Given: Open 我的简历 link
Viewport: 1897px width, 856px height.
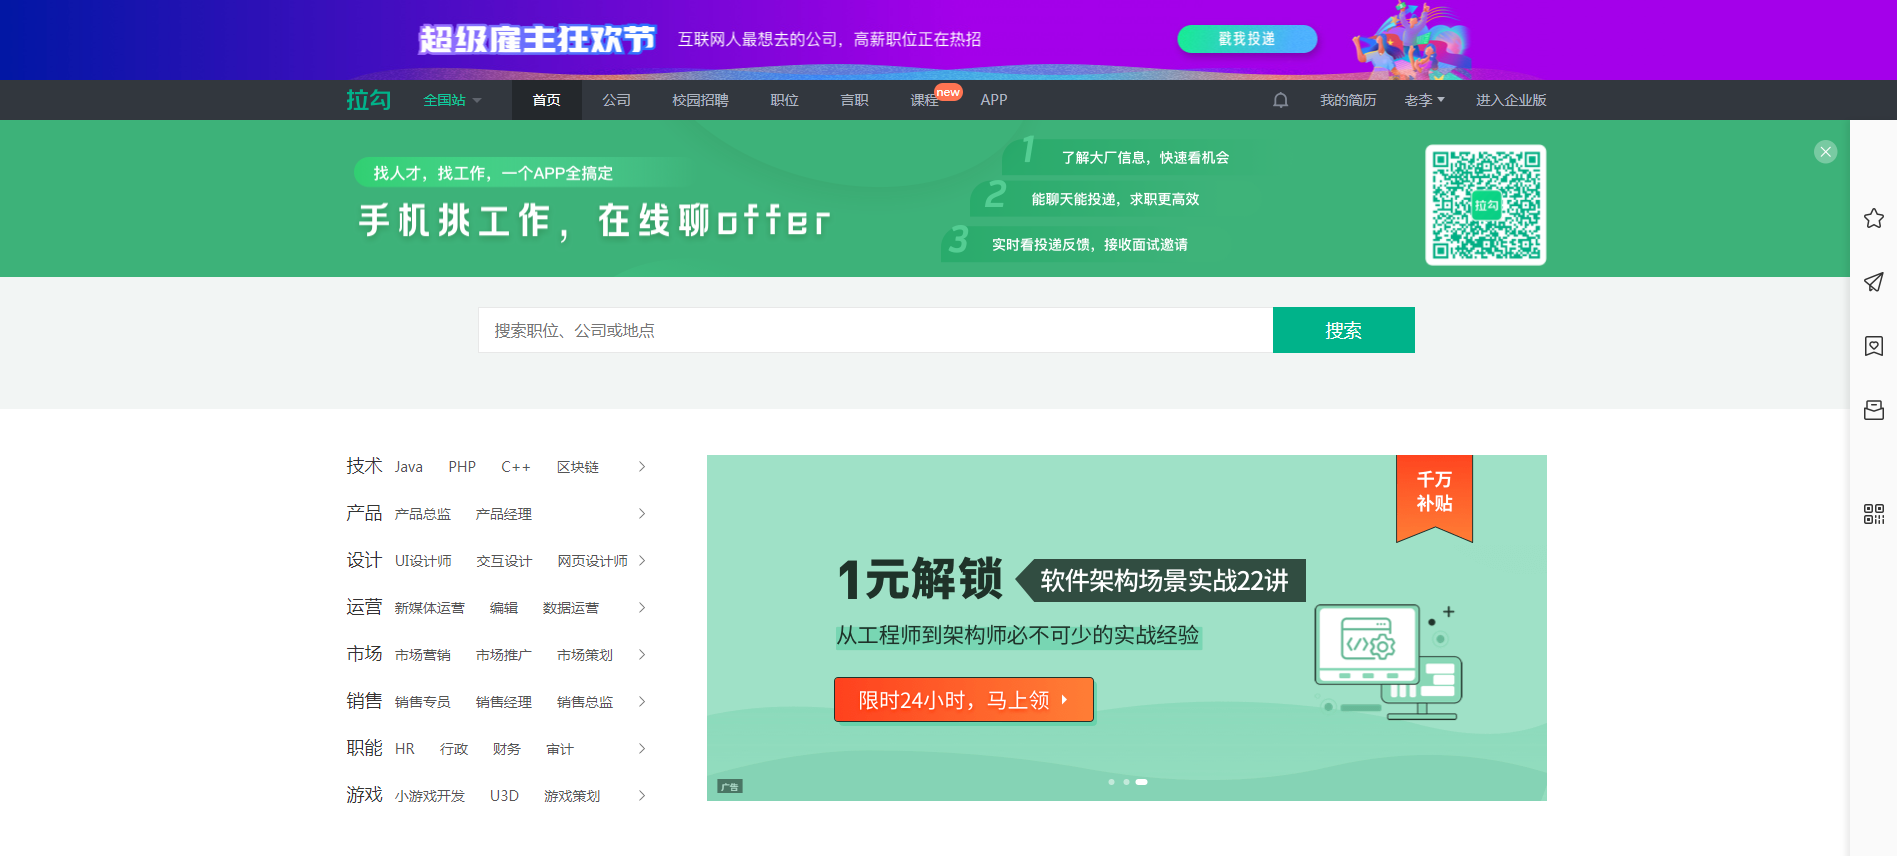Looking at the screenshot, I should [x=1347, y=100].
